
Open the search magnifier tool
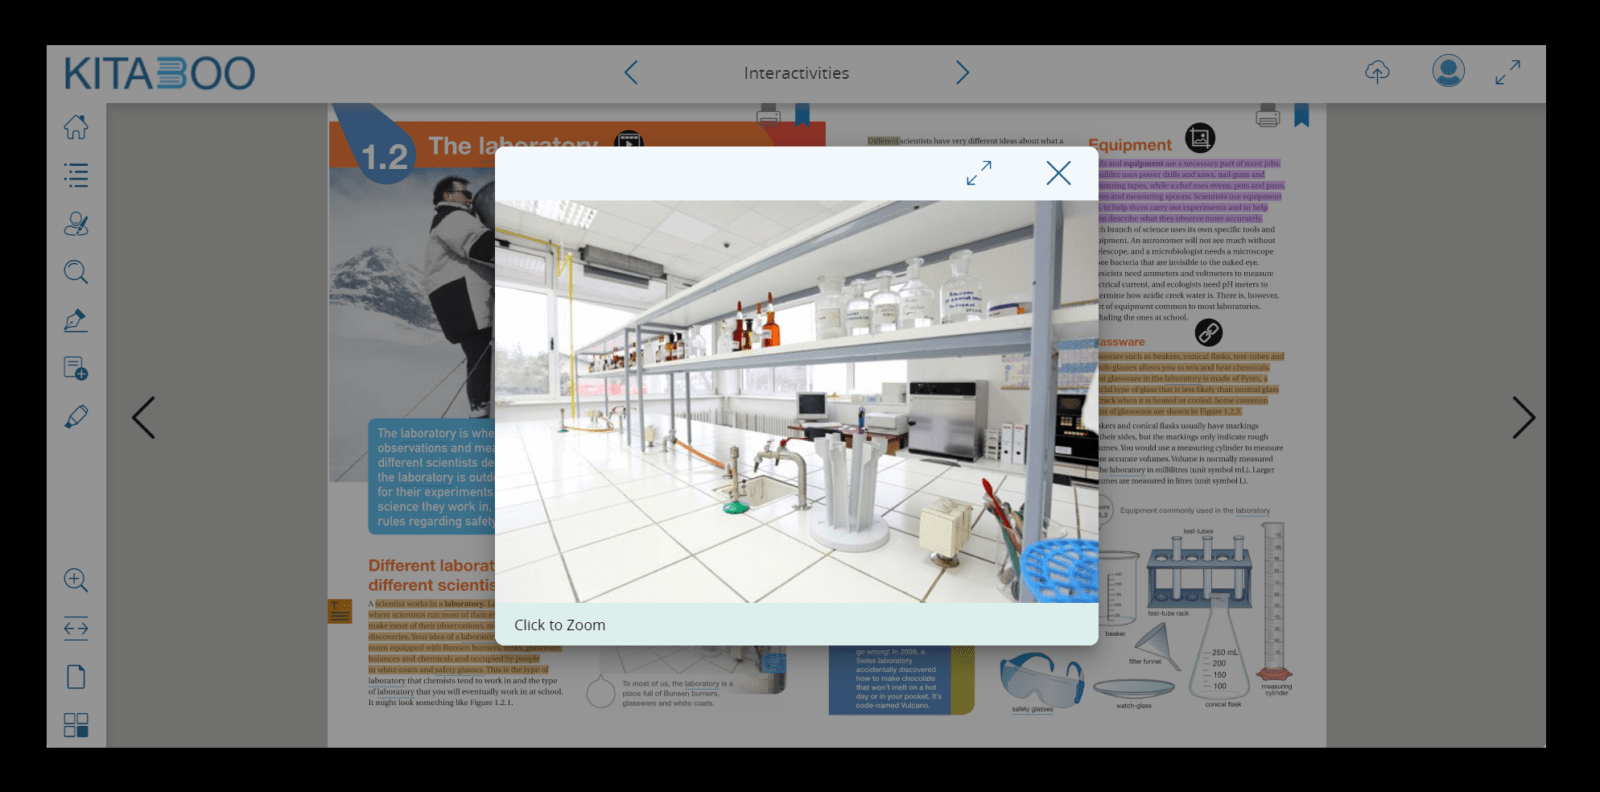click(76, 272)
